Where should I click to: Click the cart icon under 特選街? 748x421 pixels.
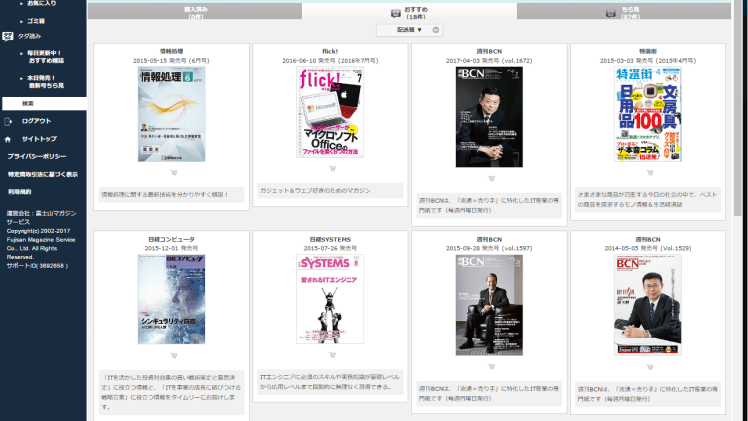pyautogui.click(x=649, y=171)
